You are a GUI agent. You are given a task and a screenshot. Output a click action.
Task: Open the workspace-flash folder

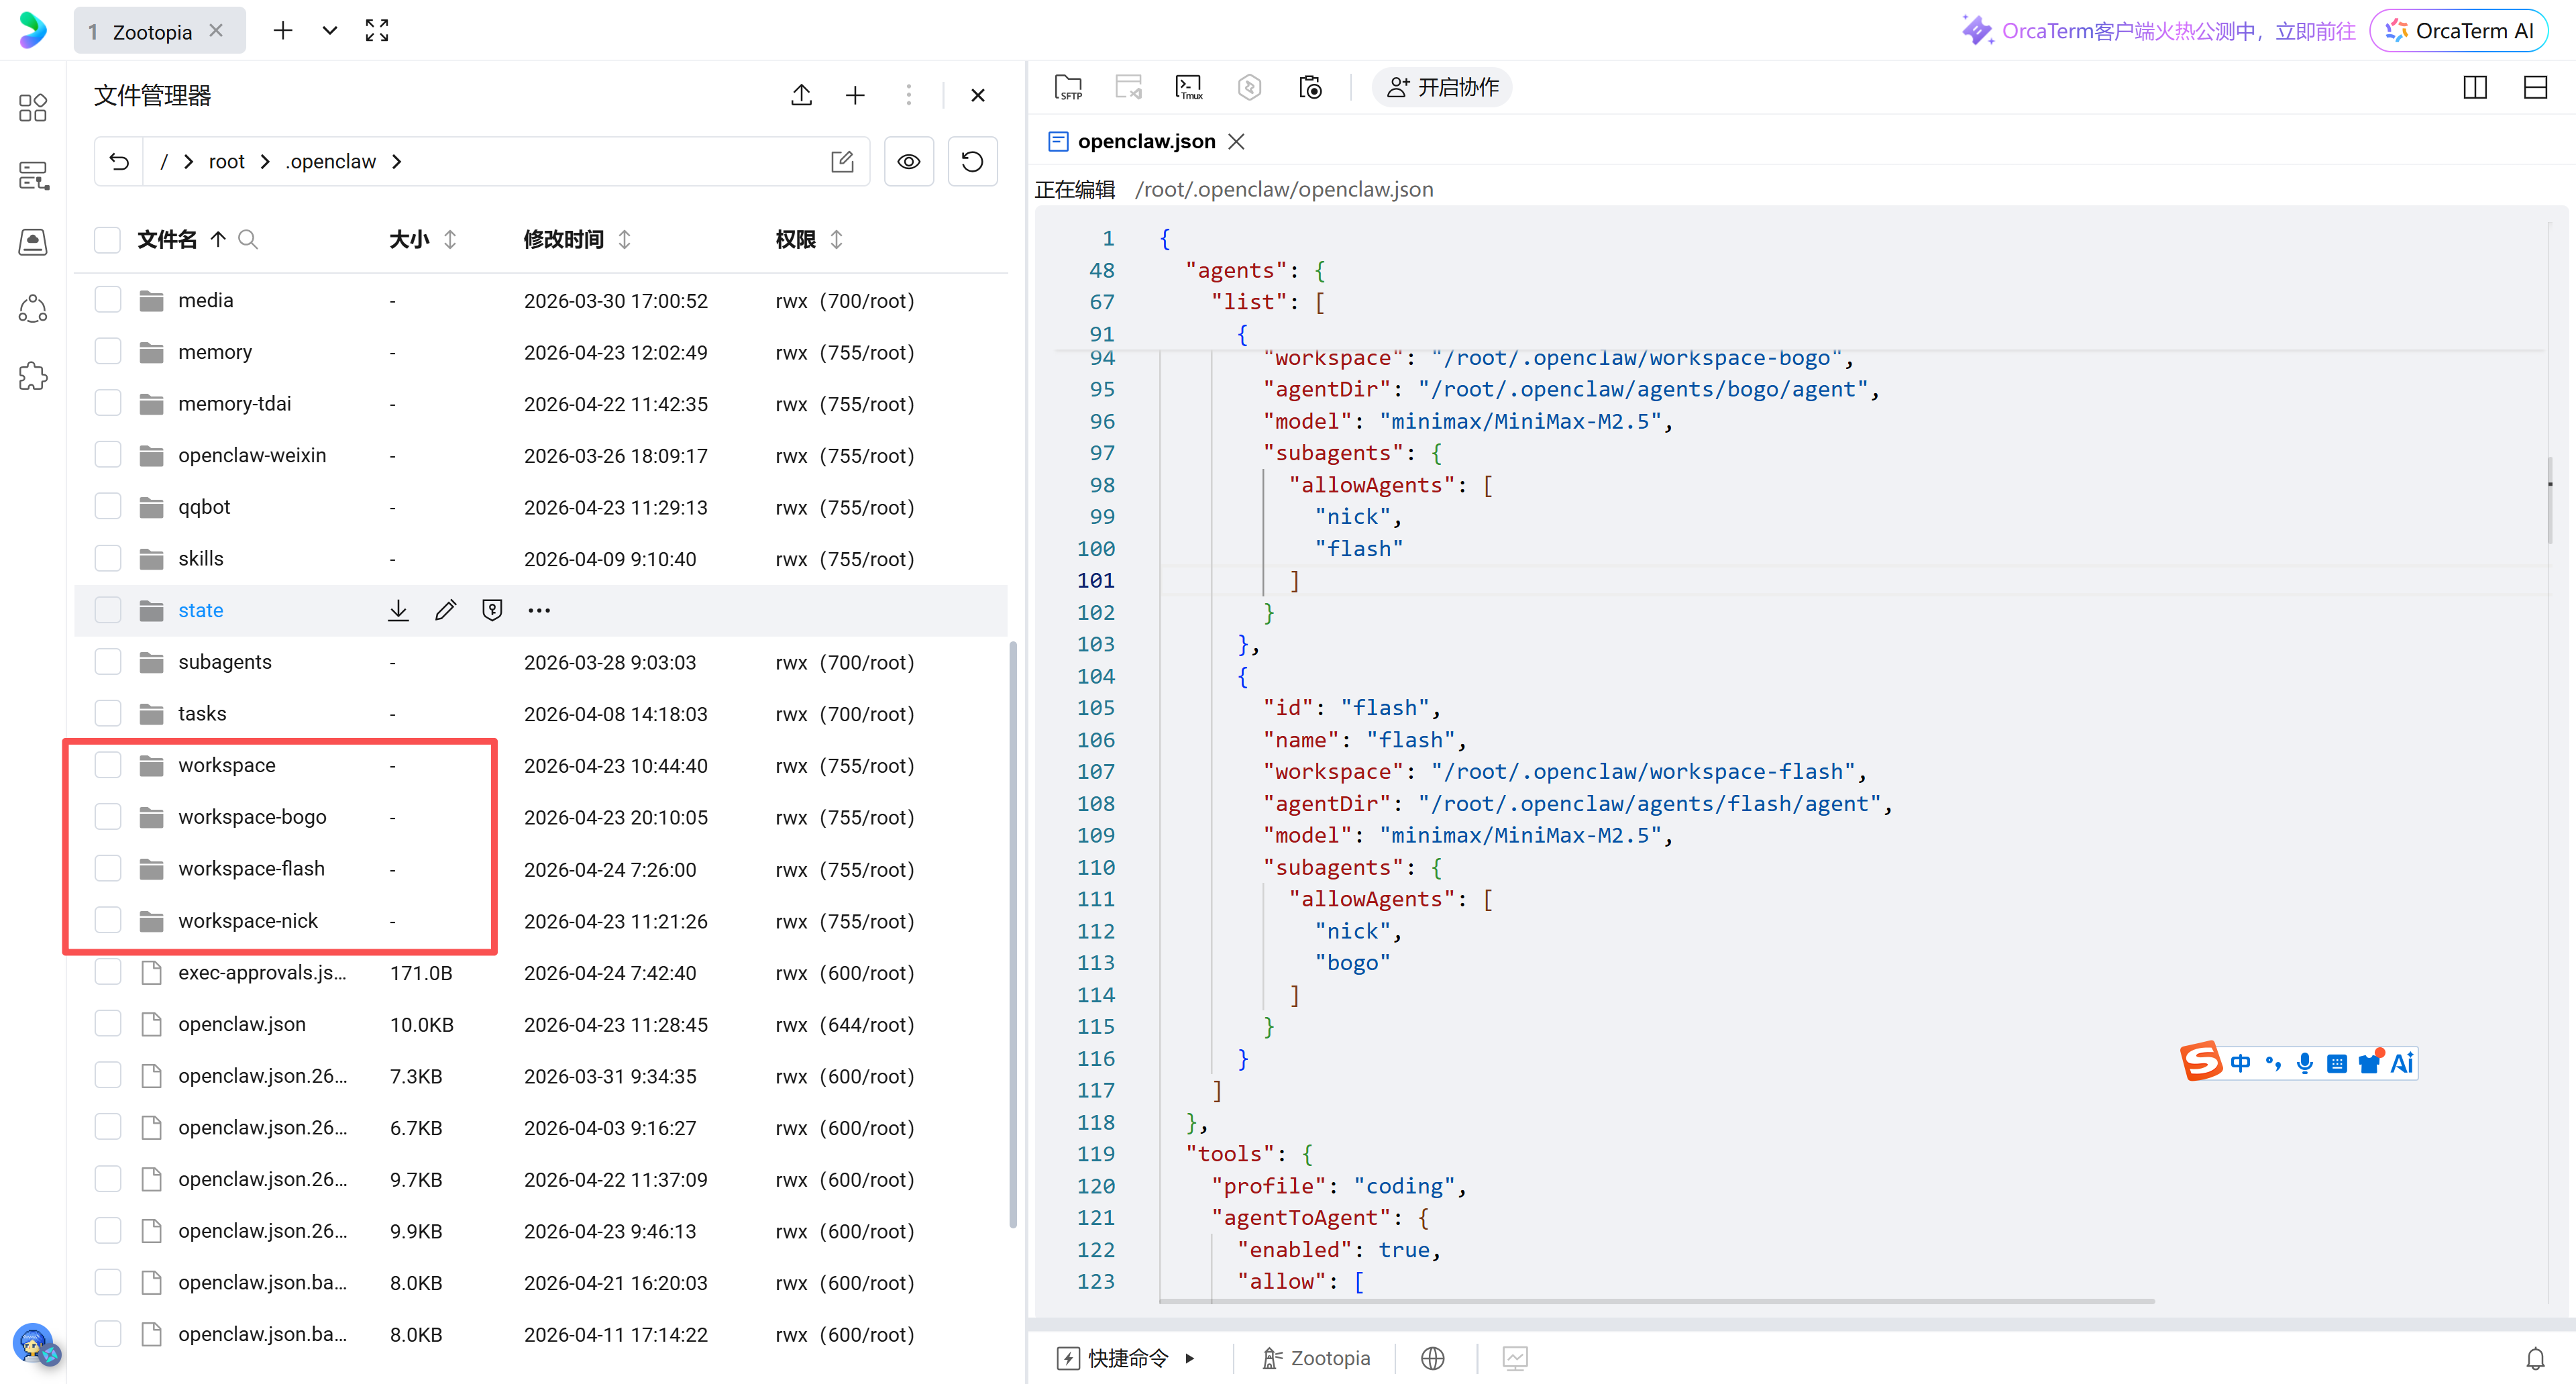point(251,869)
